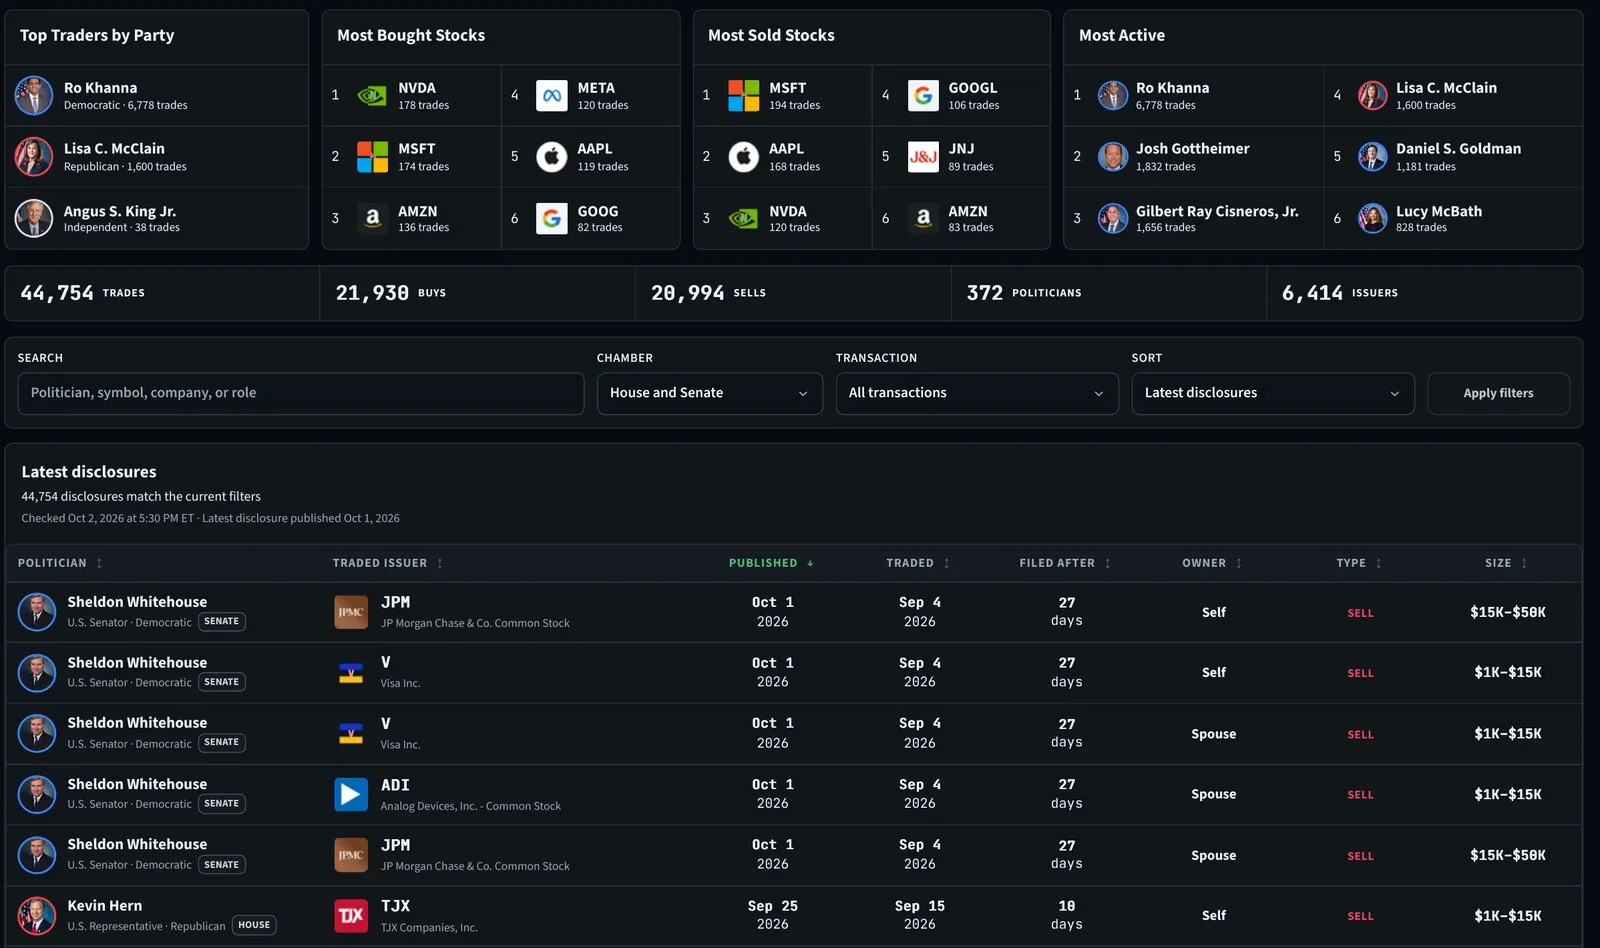Open the Sort dropdown Latest disclosures
The height and width of the screenshot is (948, 1600).
1273,393
